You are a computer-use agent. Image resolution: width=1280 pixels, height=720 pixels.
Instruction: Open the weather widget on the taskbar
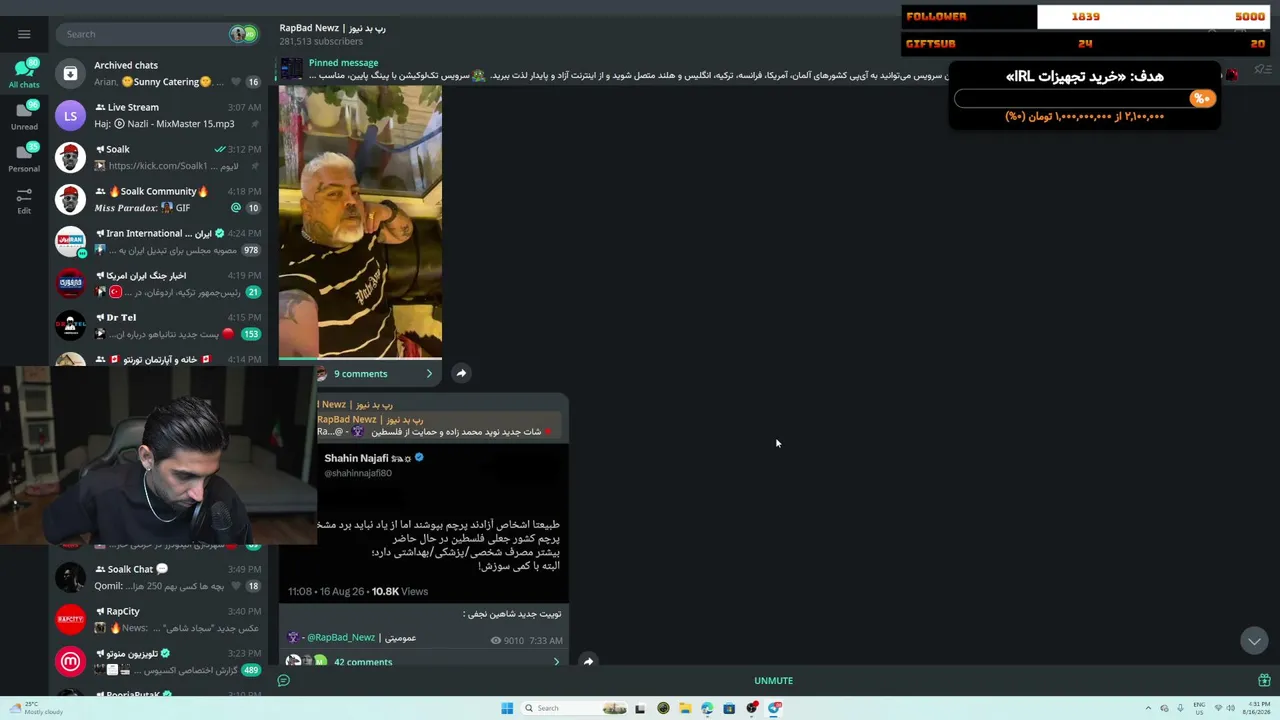[38, 708]
